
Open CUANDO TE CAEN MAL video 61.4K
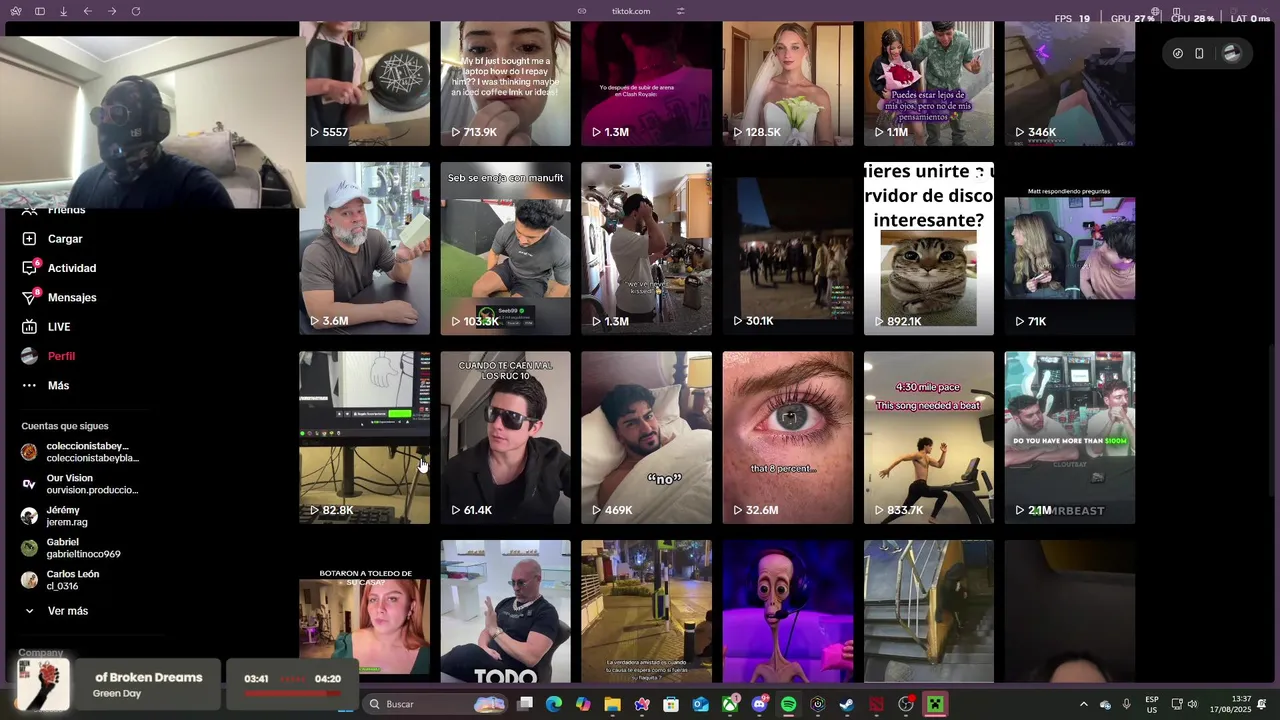(x=506, y=437)
